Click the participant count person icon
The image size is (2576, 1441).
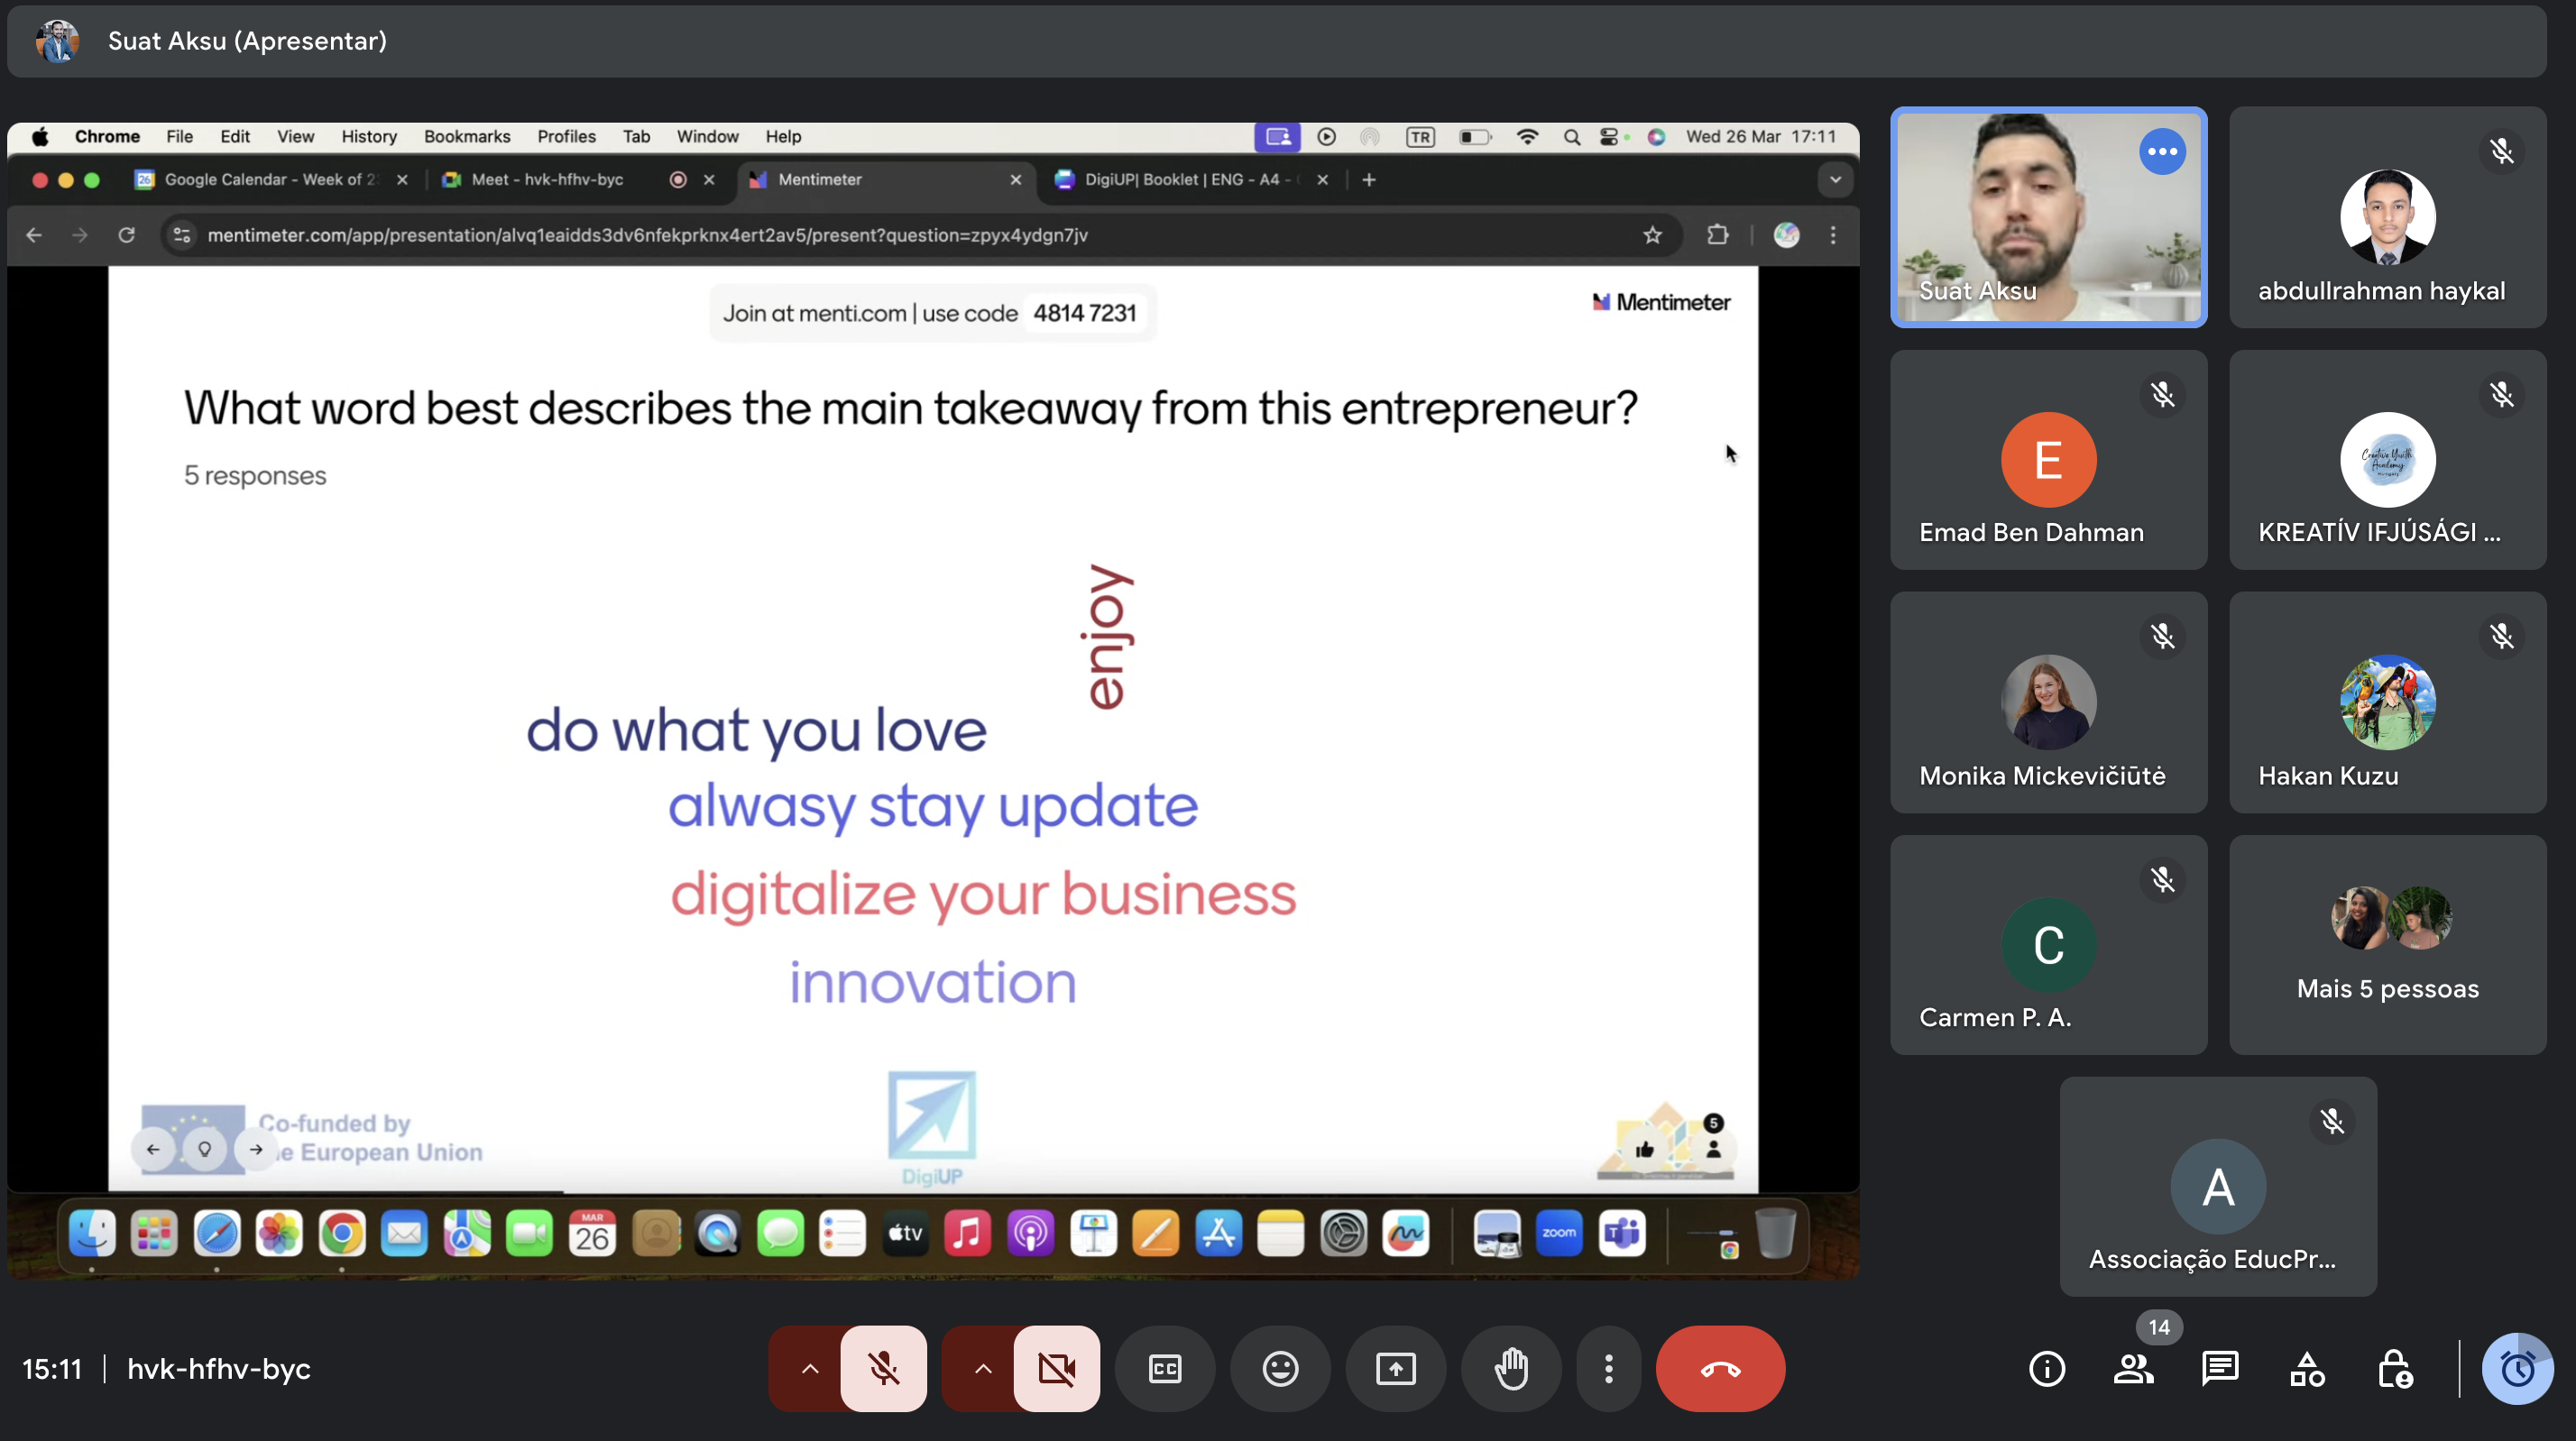tap(1713, 1149)
